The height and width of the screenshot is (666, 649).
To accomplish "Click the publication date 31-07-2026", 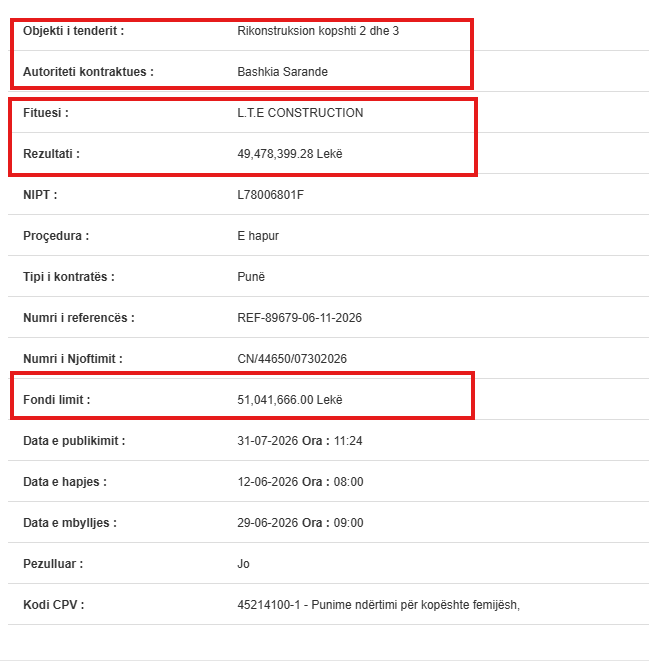I will [x=268, y=441].
